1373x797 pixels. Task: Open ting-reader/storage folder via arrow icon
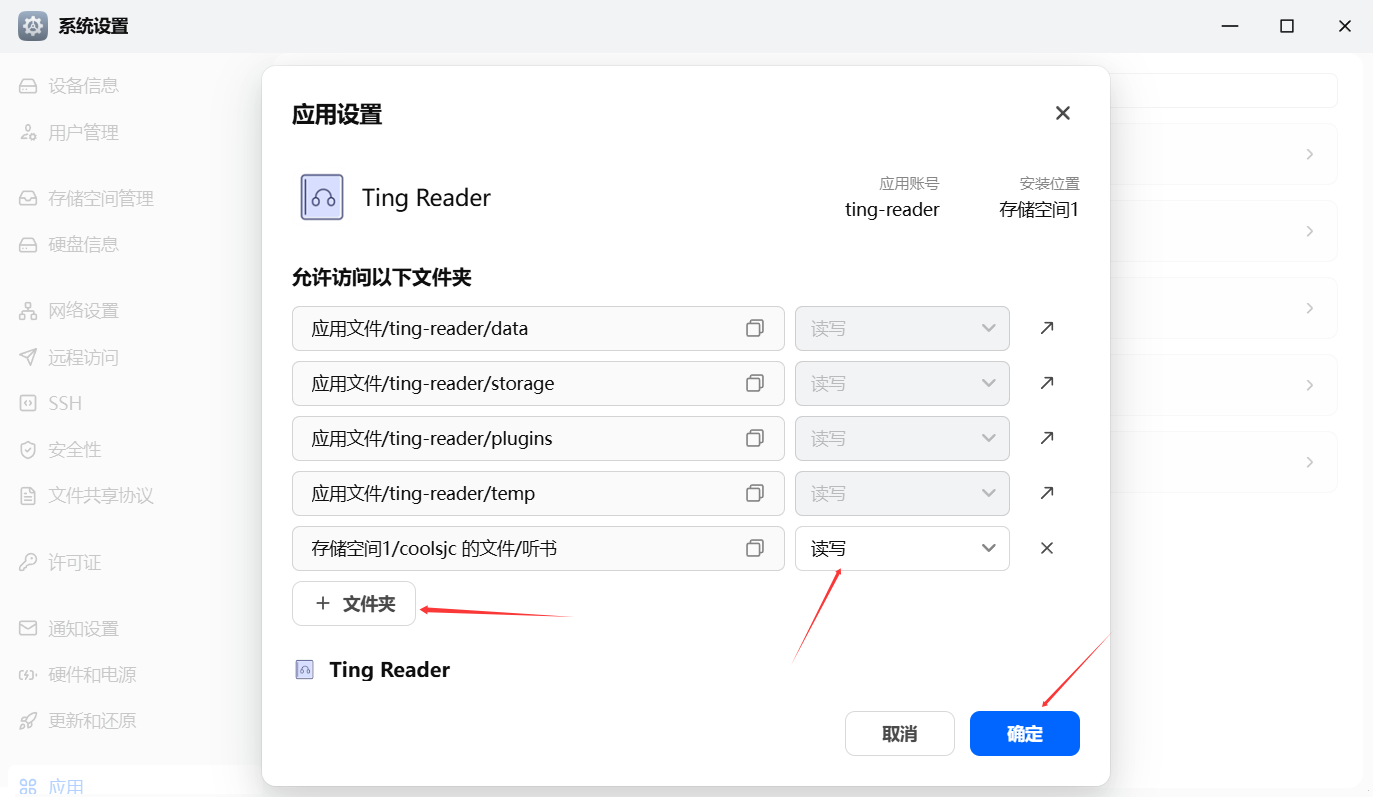pyautogui.click(x=1047, y=383)
